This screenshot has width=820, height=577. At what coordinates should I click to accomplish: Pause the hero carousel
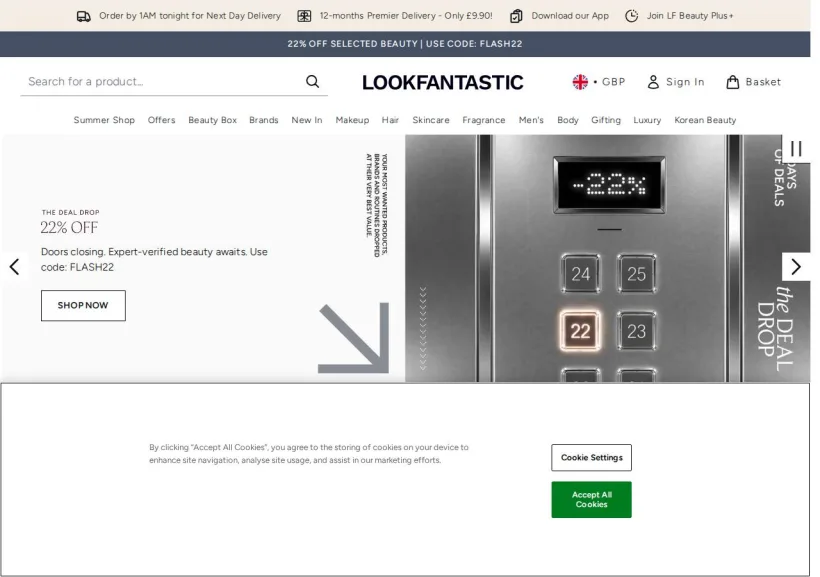click(796, 149)
